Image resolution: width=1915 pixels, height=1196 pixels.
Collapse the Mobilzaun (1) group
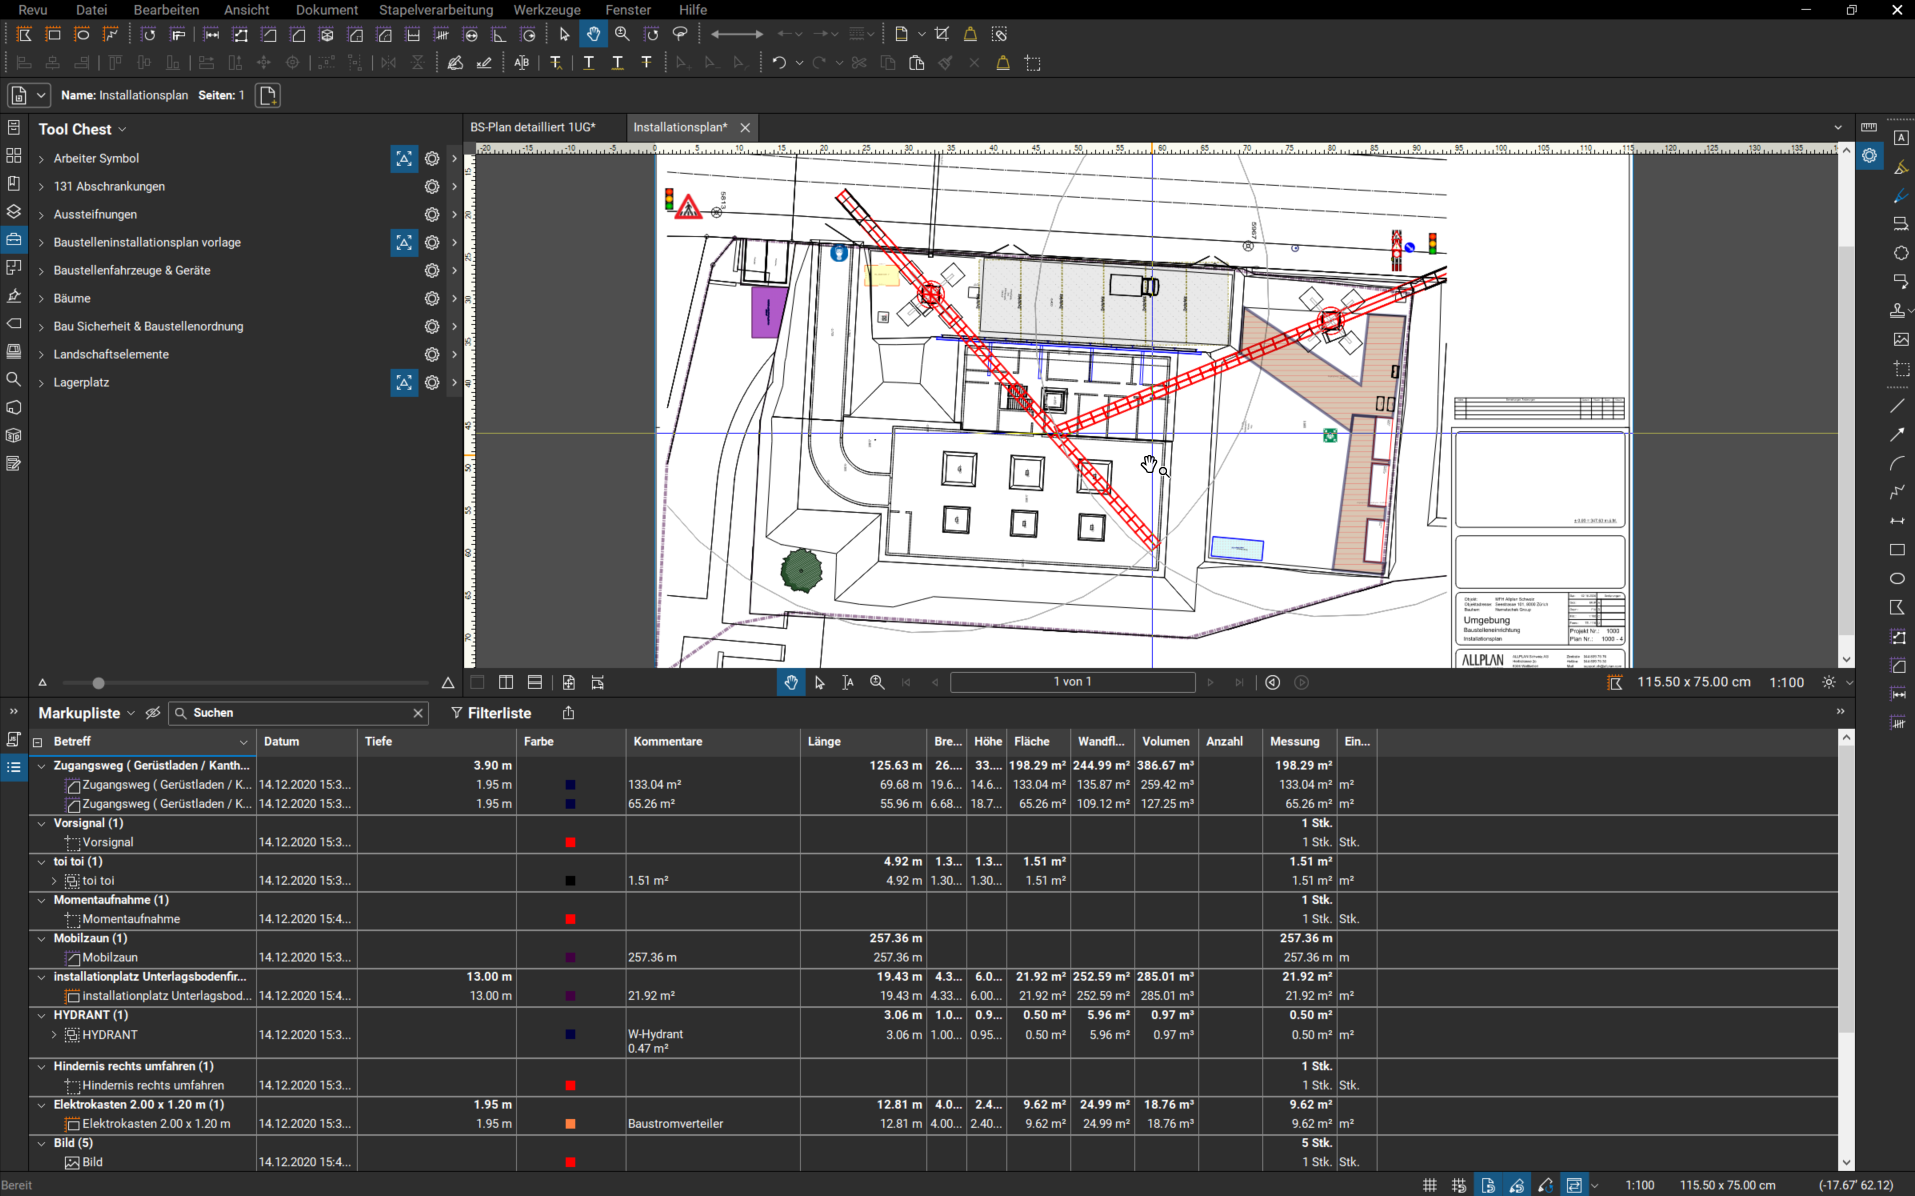[x=41, y=939]
